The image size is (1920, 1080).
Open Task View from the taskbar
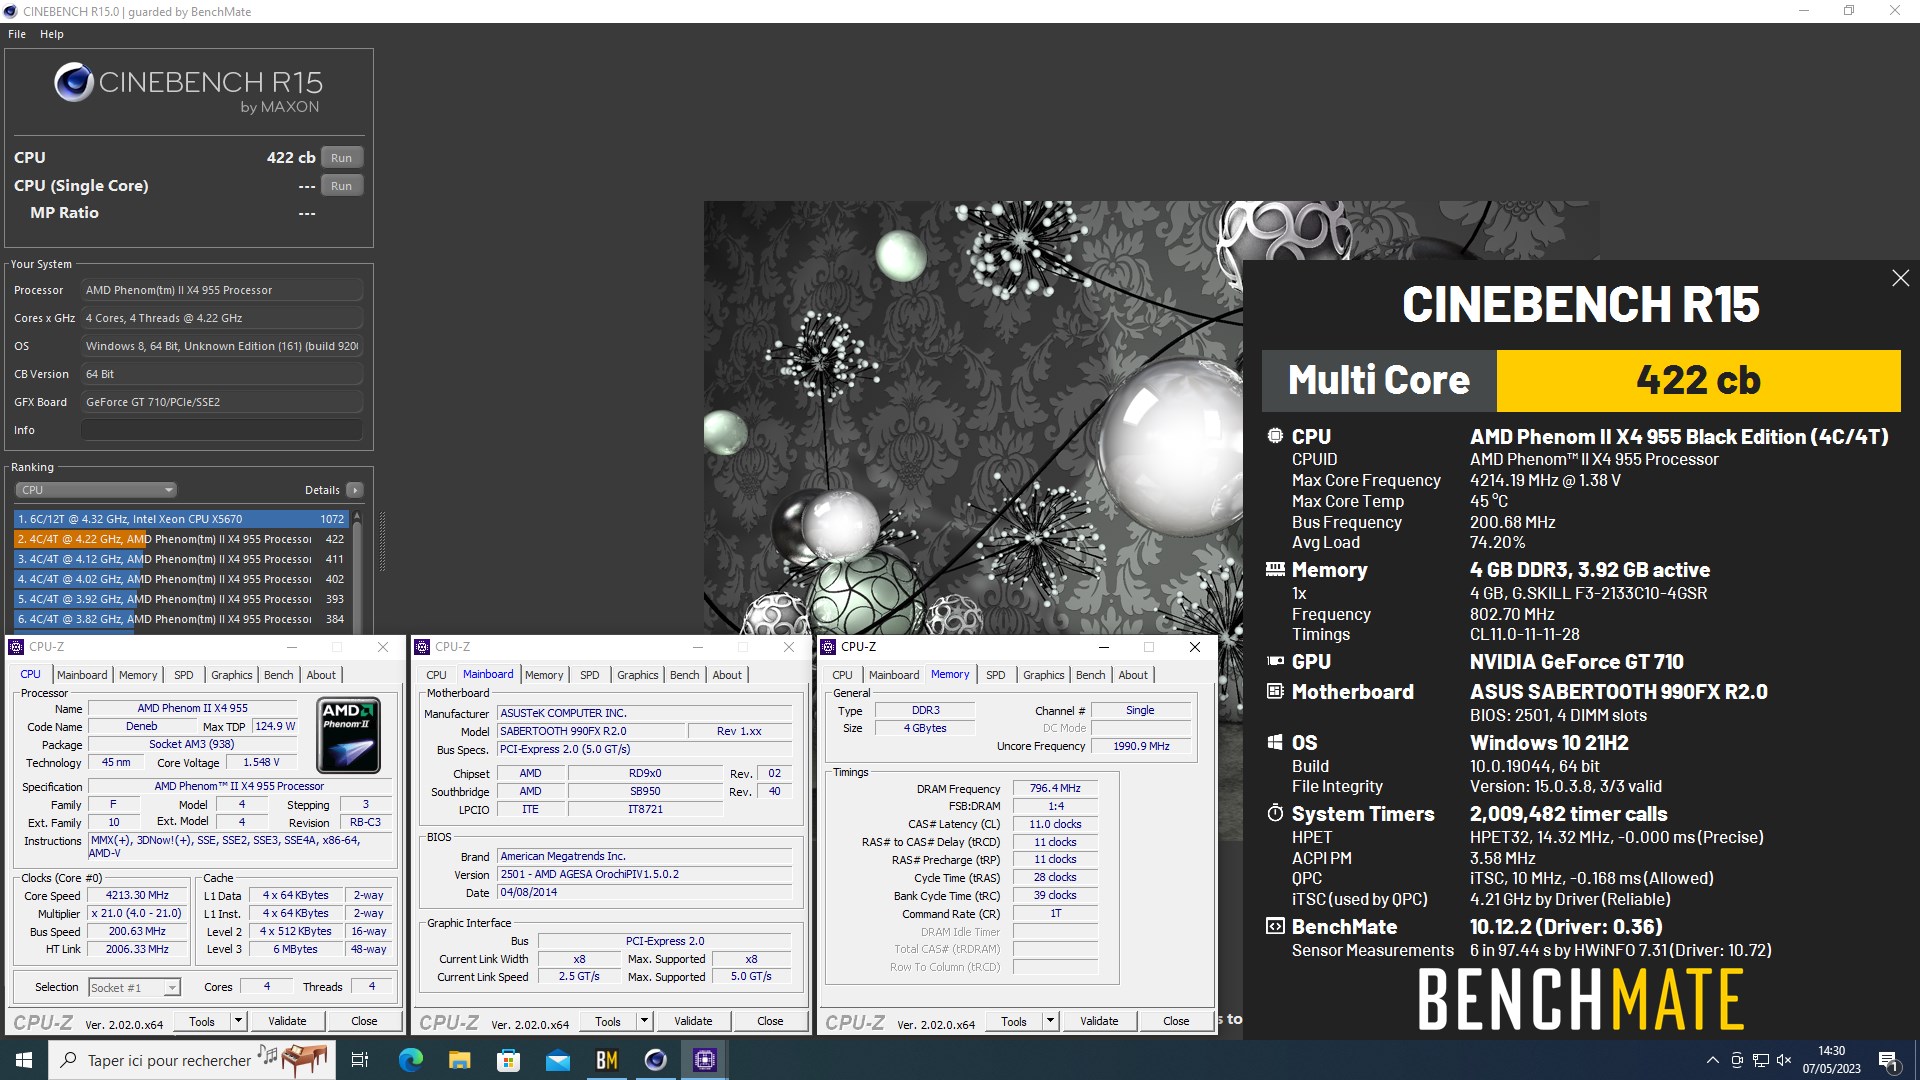(360, 1060)
